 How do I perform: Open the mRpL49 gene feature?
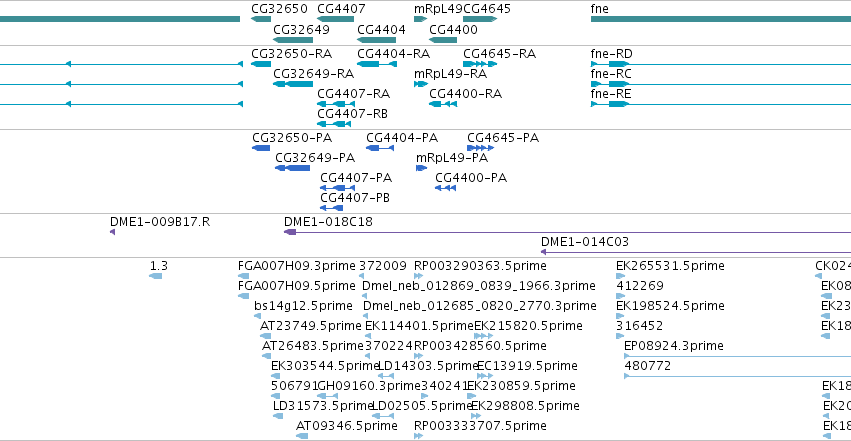pyautogui.click(x=420, y=19)
